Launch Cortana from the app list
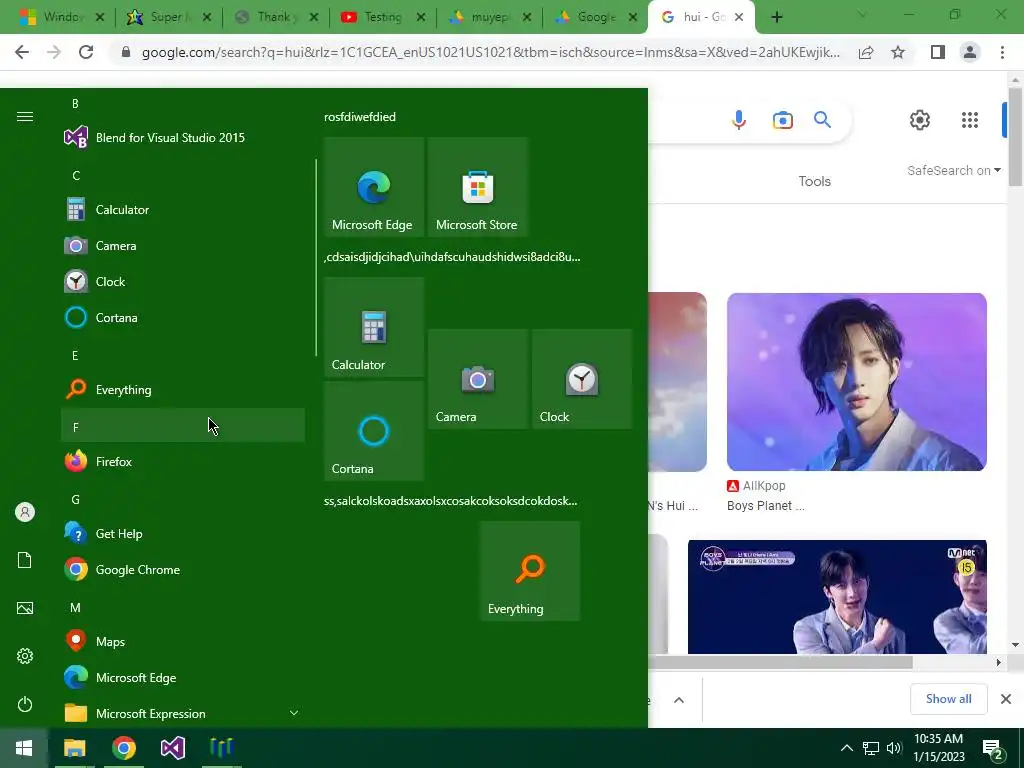The image size is (1024, 768). pos(183,317)
